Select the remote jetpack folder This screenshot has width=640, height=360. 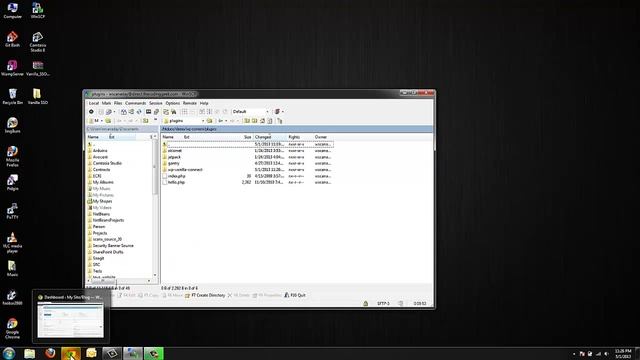coord(174,157)
